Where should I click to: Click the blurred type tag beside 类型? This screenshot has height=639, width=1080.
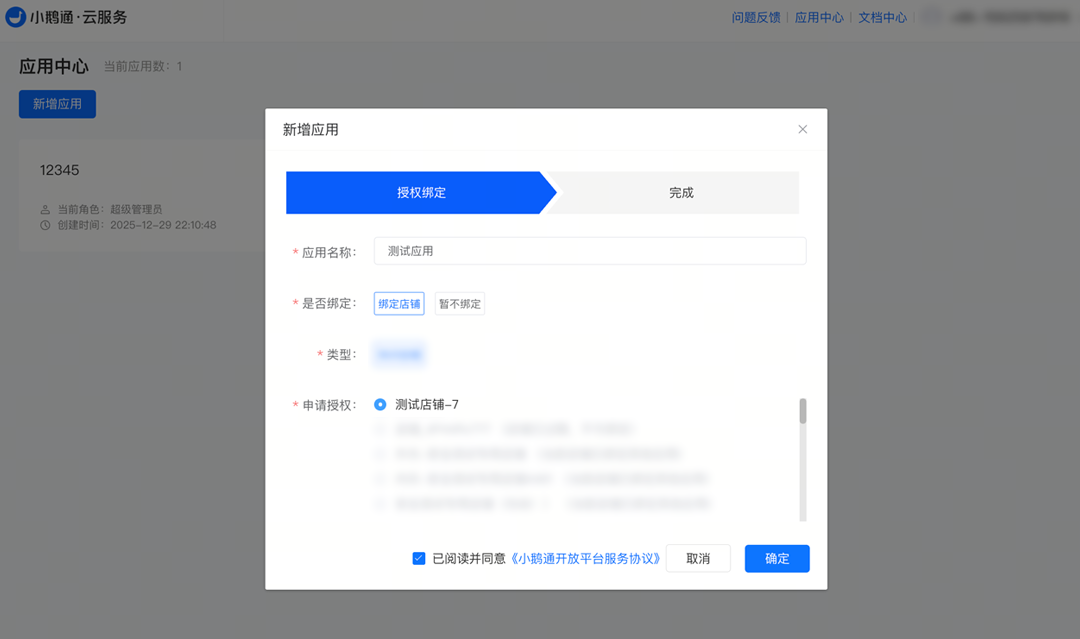pyautogui.click(x=399, y=355)
